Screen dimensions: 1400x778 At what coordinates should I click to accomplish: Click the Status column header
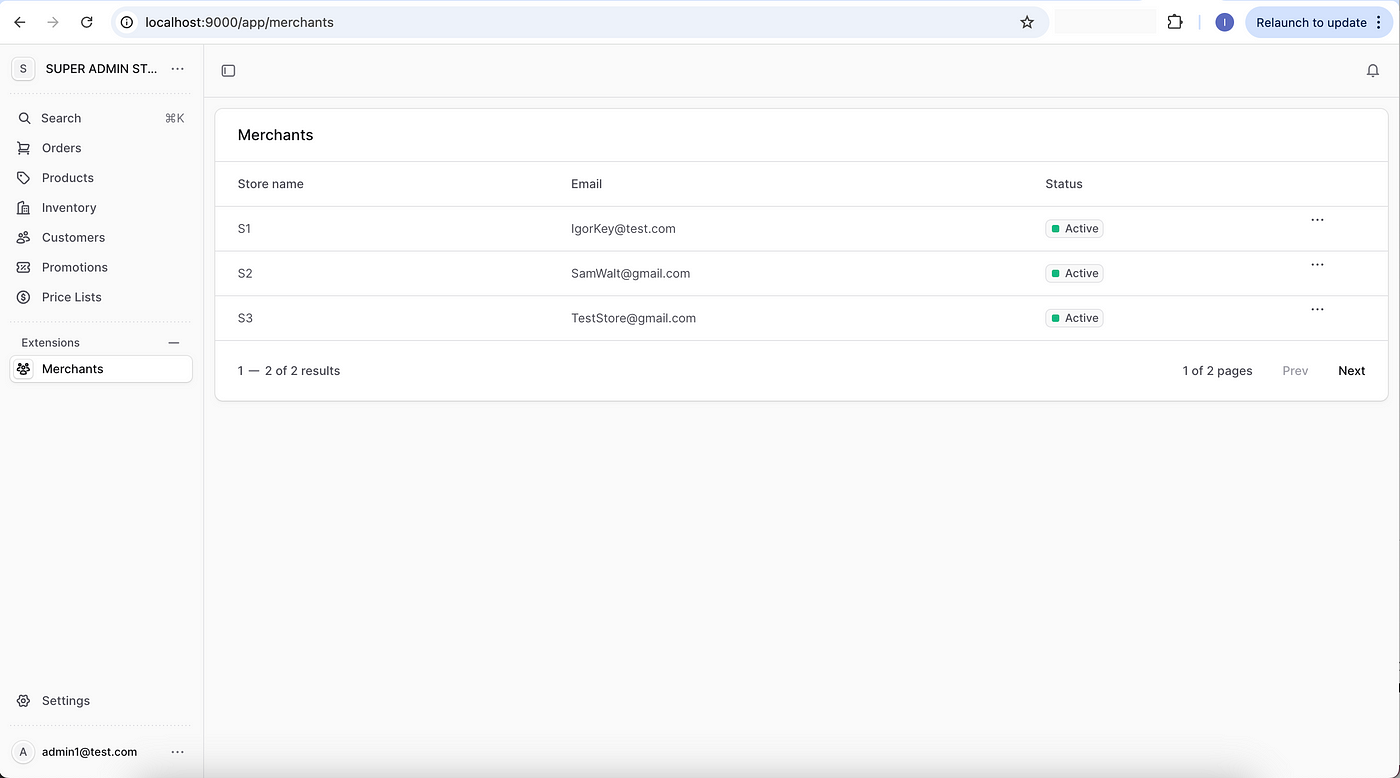[x=1064, y=184]
